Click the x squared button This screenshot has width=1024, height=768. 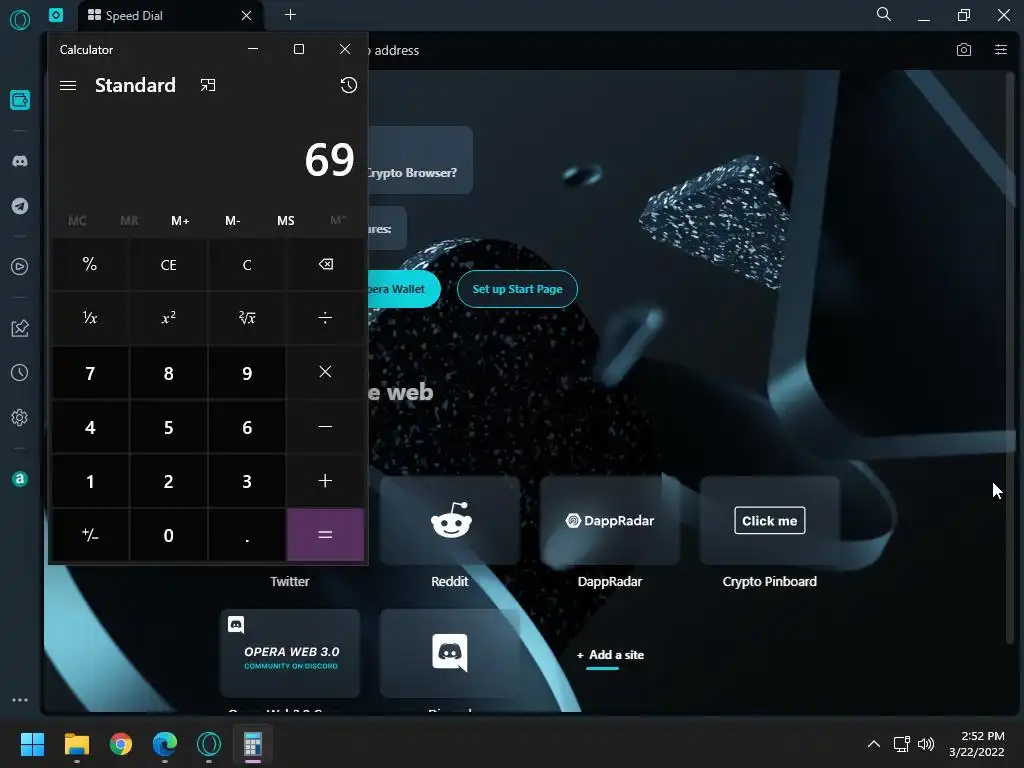pos(168,318)
